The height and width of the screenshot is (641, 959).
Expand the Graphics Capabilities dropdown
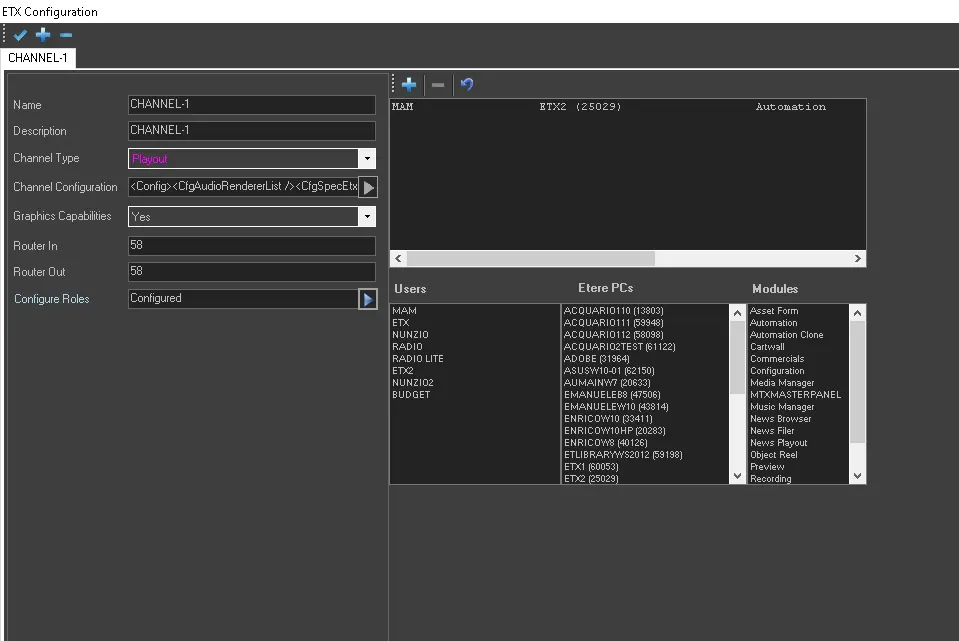pos(367,216)
